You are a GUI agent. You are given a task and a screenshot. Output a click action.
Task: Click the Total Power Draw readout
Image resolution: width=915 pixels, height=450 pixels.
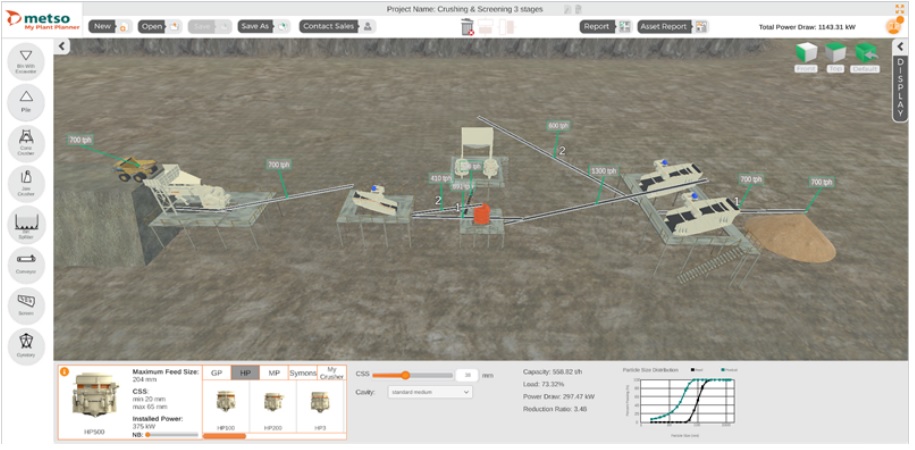pyautogui.click(x=806, y=27)
